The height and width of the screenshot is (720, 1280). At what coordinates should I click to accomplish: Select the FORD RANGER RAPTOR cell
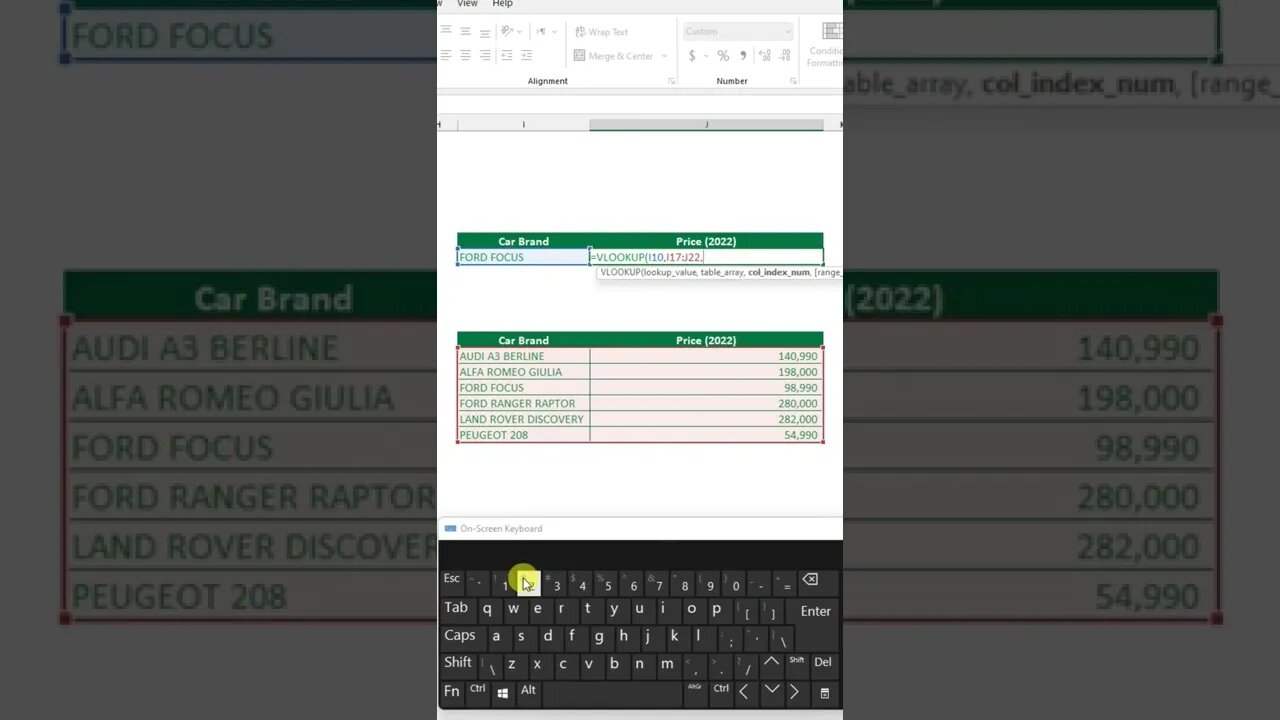coord(523,403)
